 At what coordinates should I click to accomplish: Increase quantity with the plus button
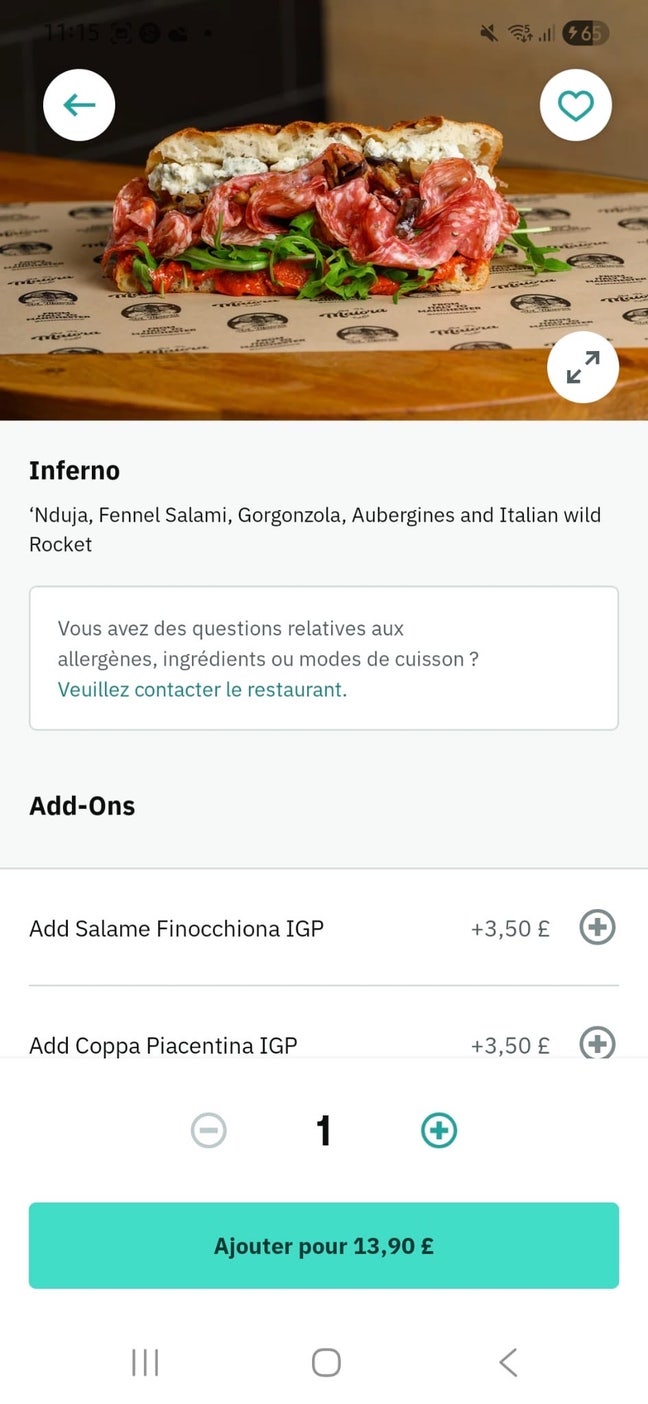439,1131
